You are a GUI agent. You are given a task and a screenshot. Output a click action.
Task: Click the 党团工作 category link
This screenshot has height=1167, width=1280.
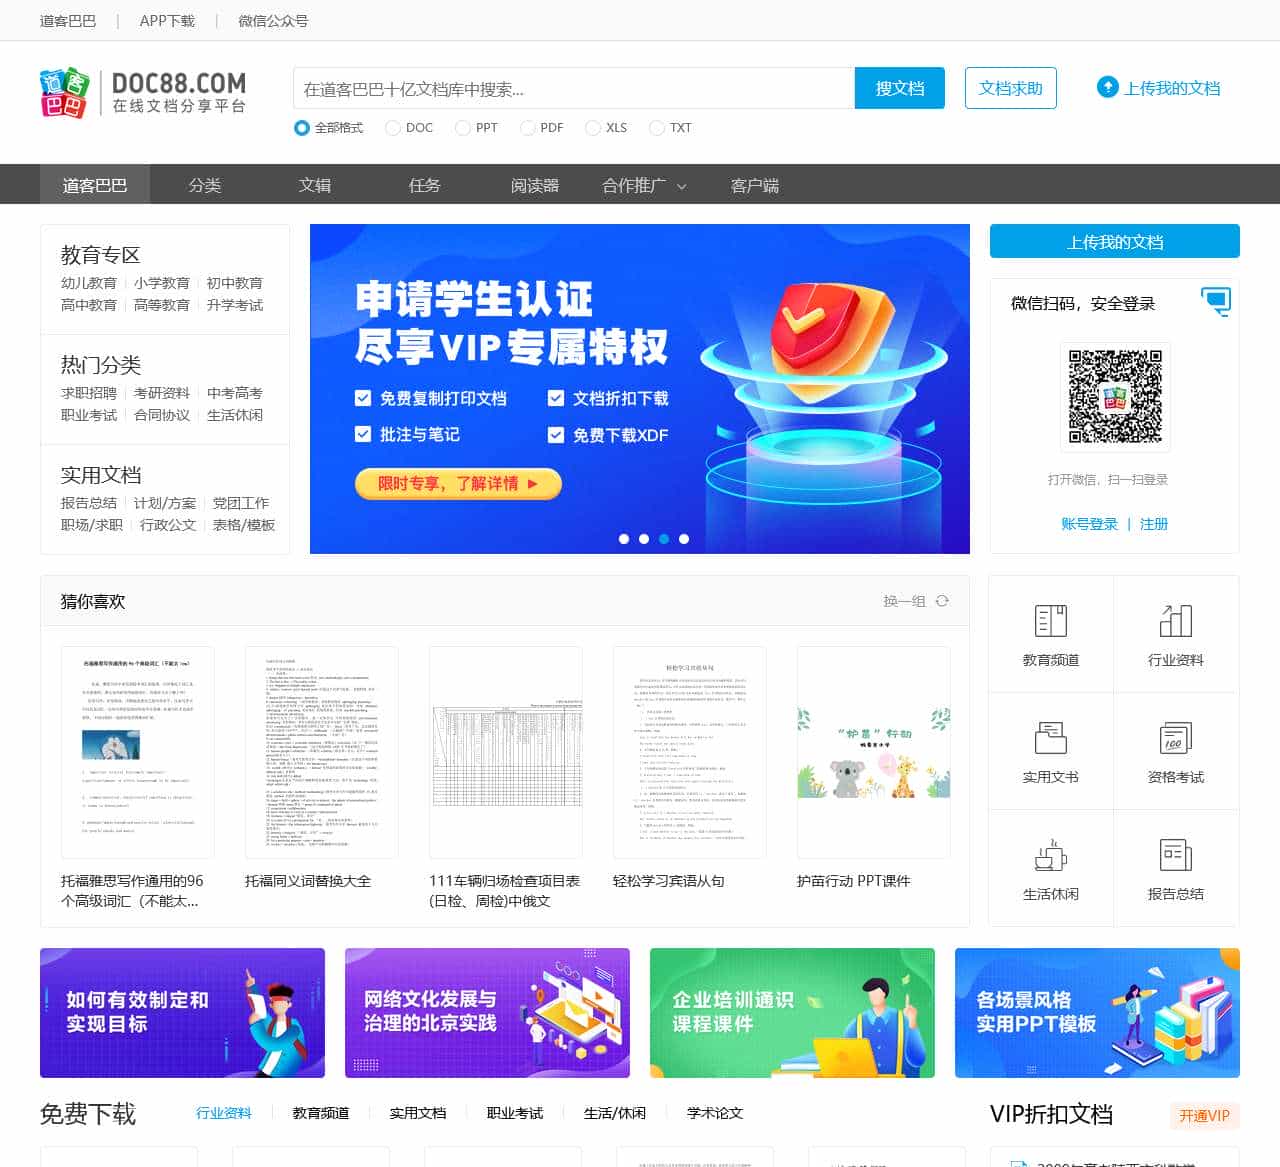tap(241, 503)
